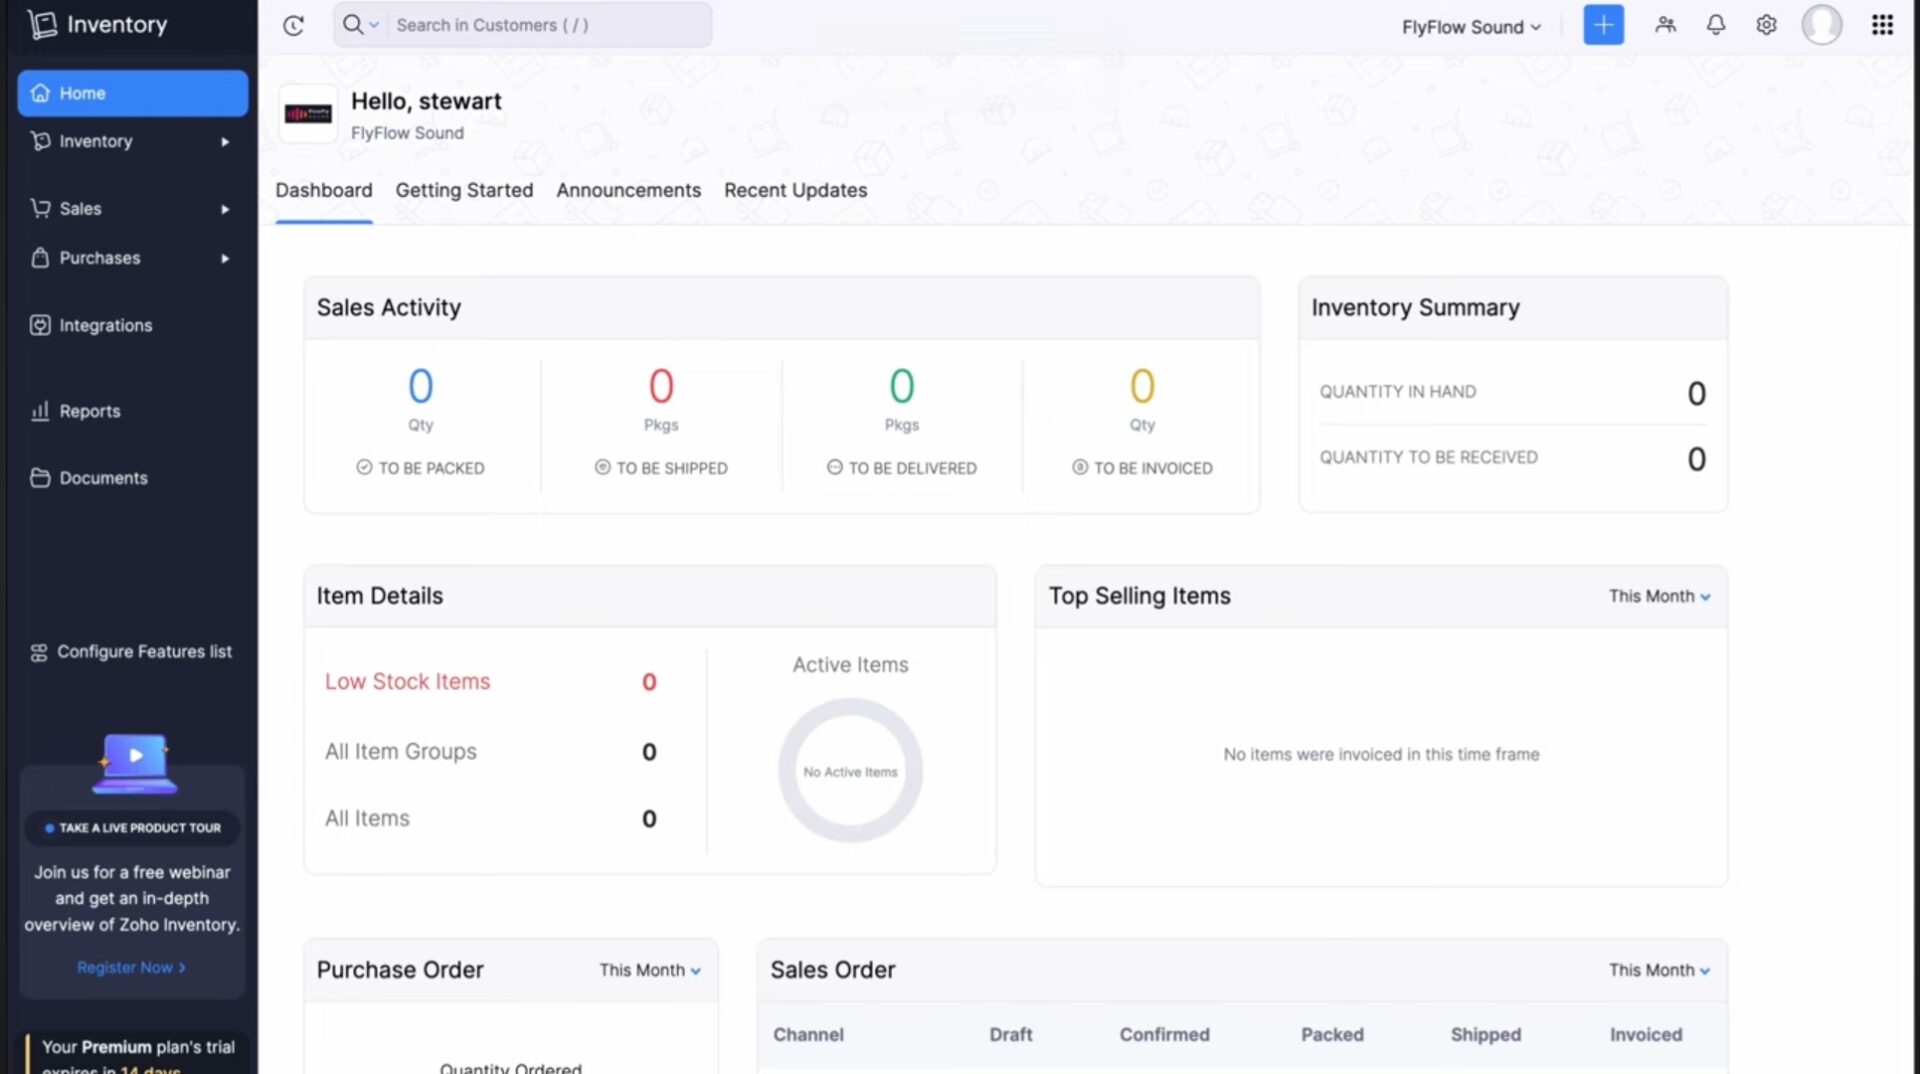Open the Announcements tab

pyautogui.click(x=628, y=190)
